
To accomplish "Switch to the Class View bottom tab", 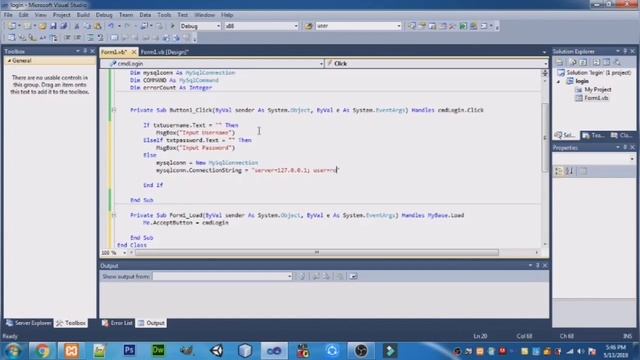I will (621, 135).
